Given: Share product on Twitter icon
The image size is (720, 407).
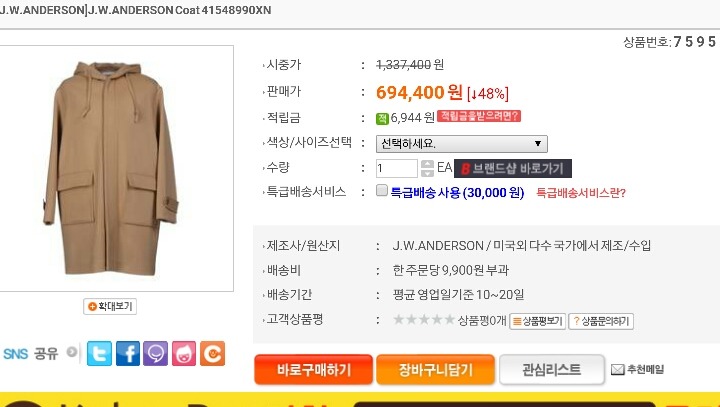Looking at the screenshot, I should click(99, 353).
